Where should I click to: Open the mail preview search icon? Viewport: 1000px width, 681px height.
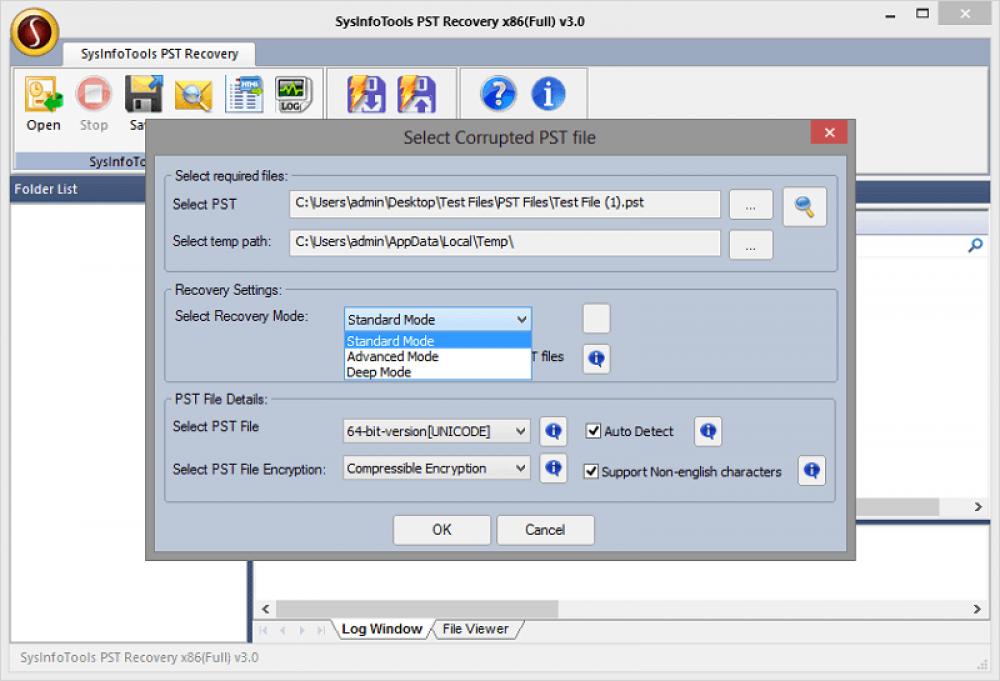coord(193,95)
